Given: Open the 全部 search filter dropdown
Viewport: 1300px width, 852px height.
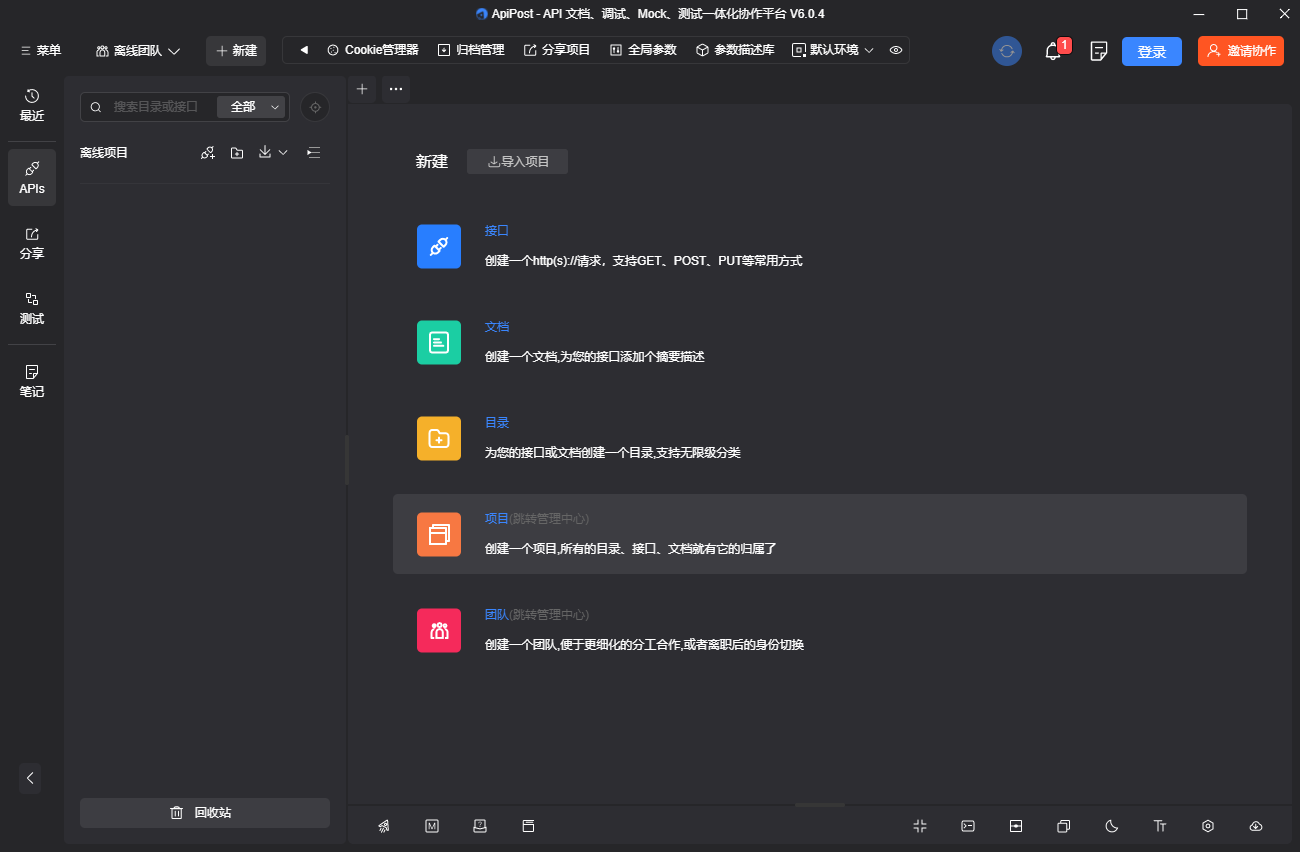Looking at the screenshot, I should coord(250,107).
